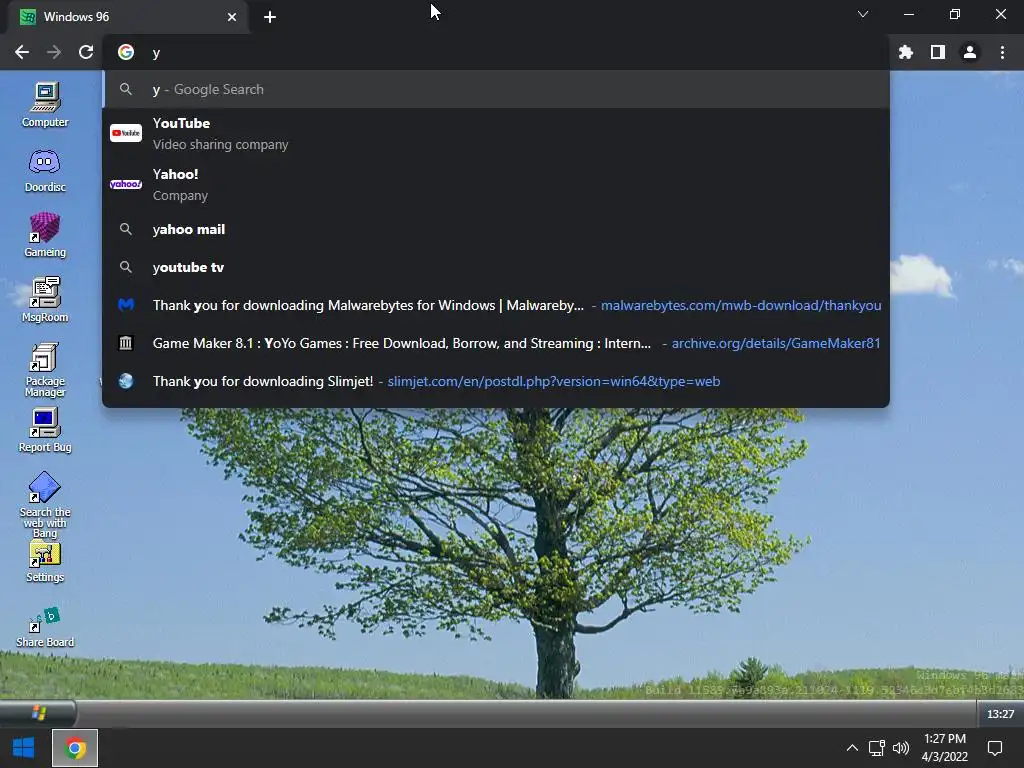Choose the Yahoo! Company suggestion
1024x768 pixels.
point(496,184)
